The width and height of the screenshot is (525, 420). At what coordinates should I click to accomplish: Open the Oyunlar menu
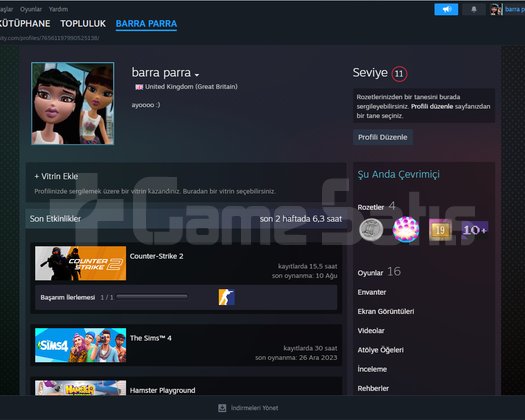coord(31,9)
